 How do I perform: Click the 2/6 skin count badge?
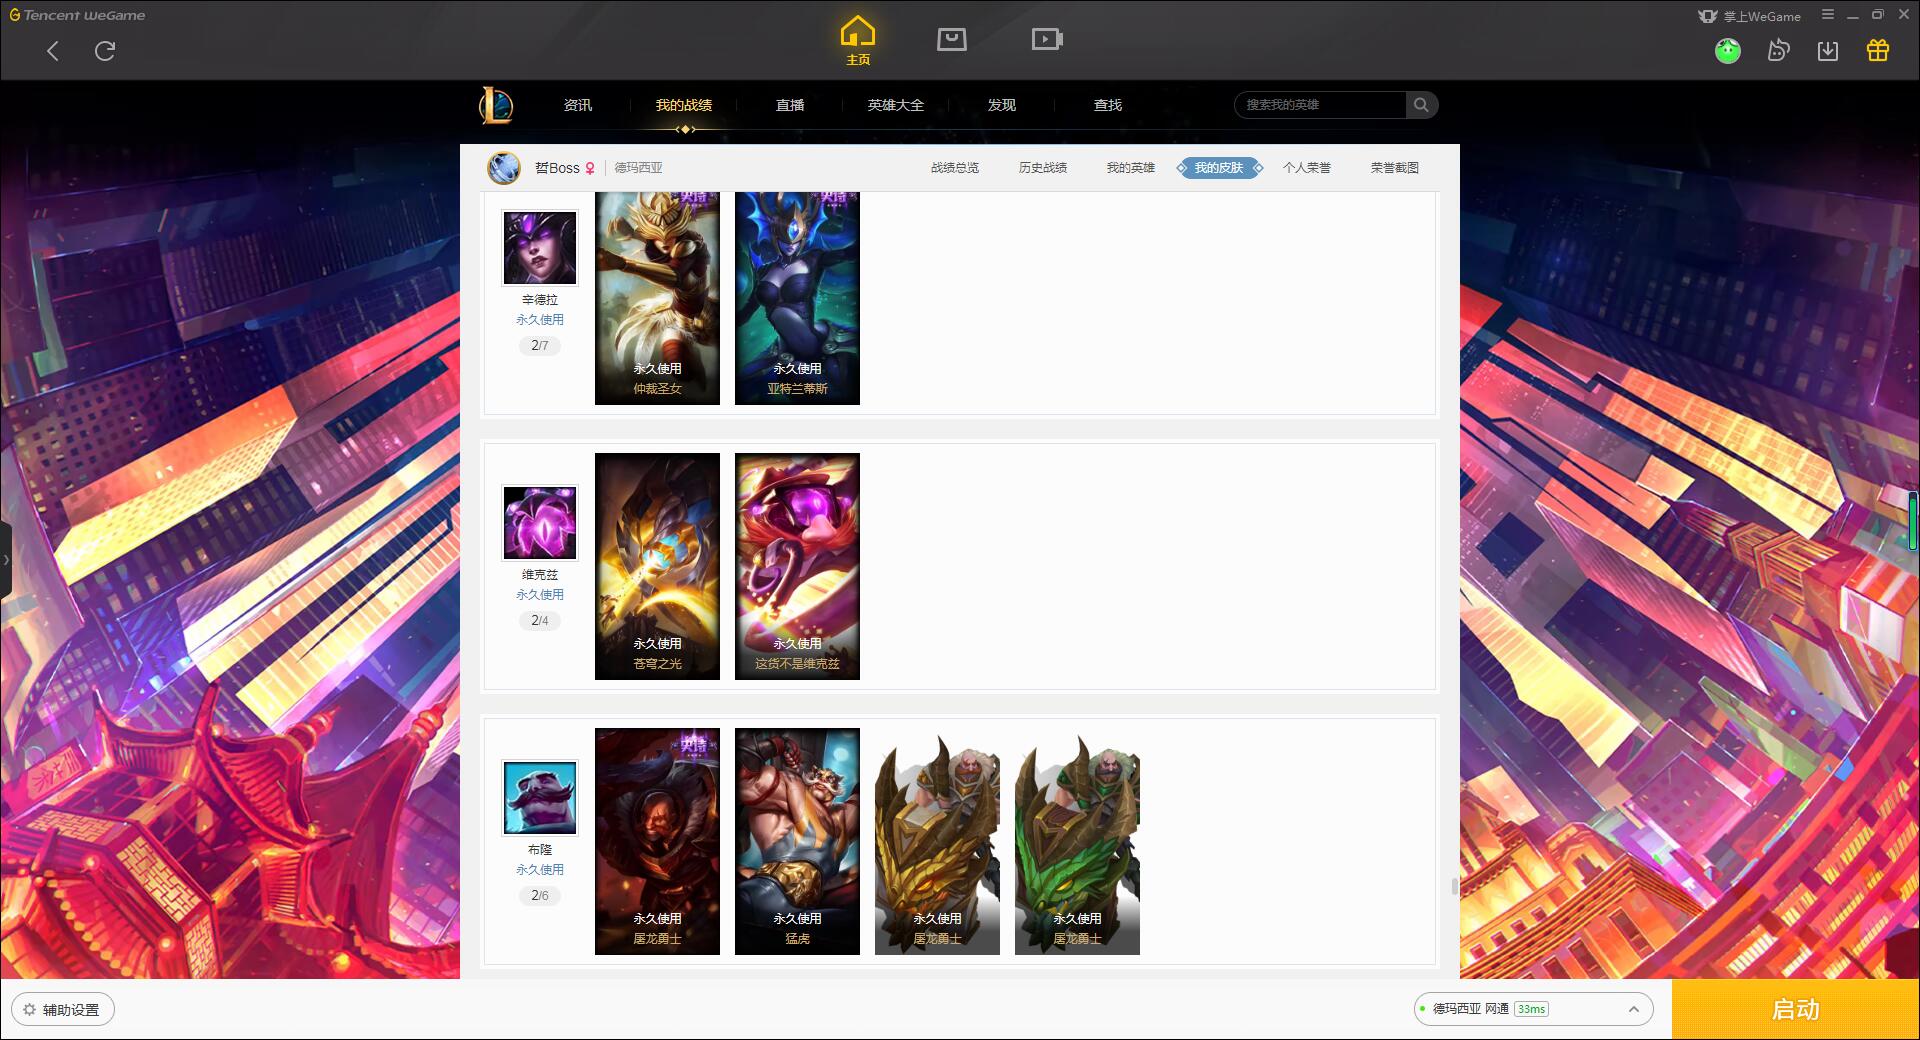tap(540, 895)
